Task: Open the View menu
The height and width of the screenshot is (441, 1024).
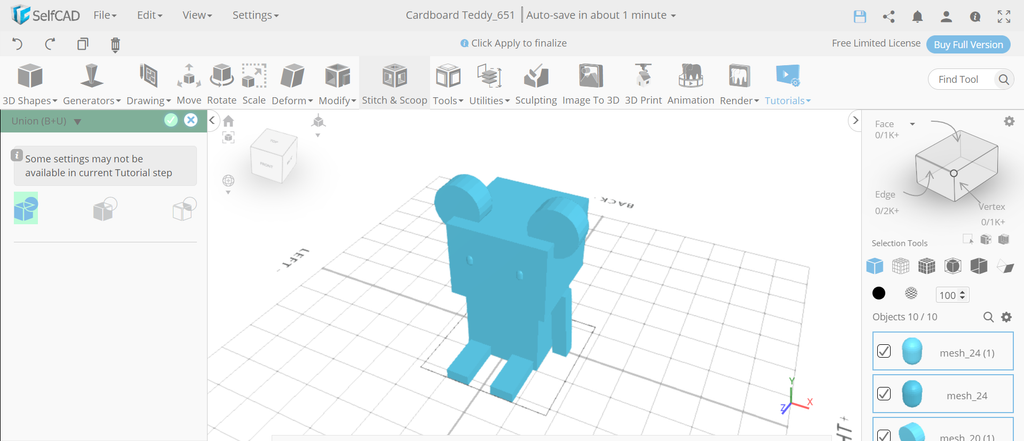Action: 197,15
